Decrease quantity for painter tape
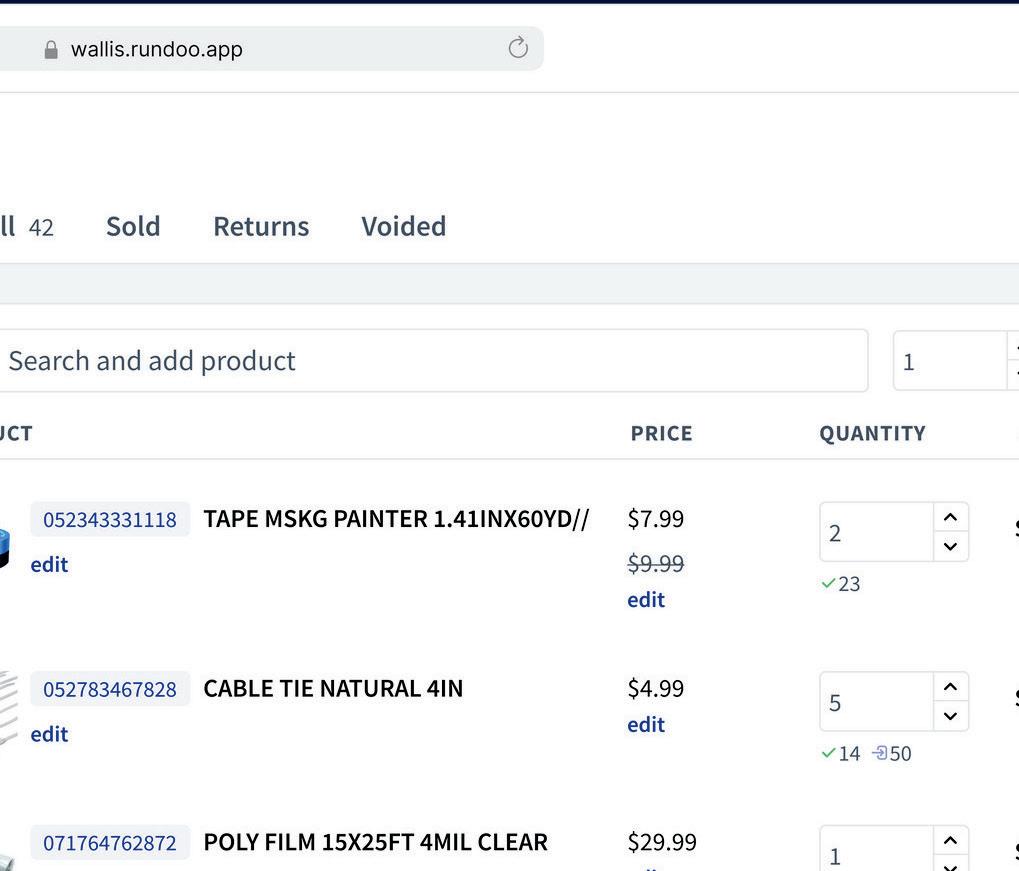Image resolution: width=1019 pixels, height=871 pixels. click(950, 546)
